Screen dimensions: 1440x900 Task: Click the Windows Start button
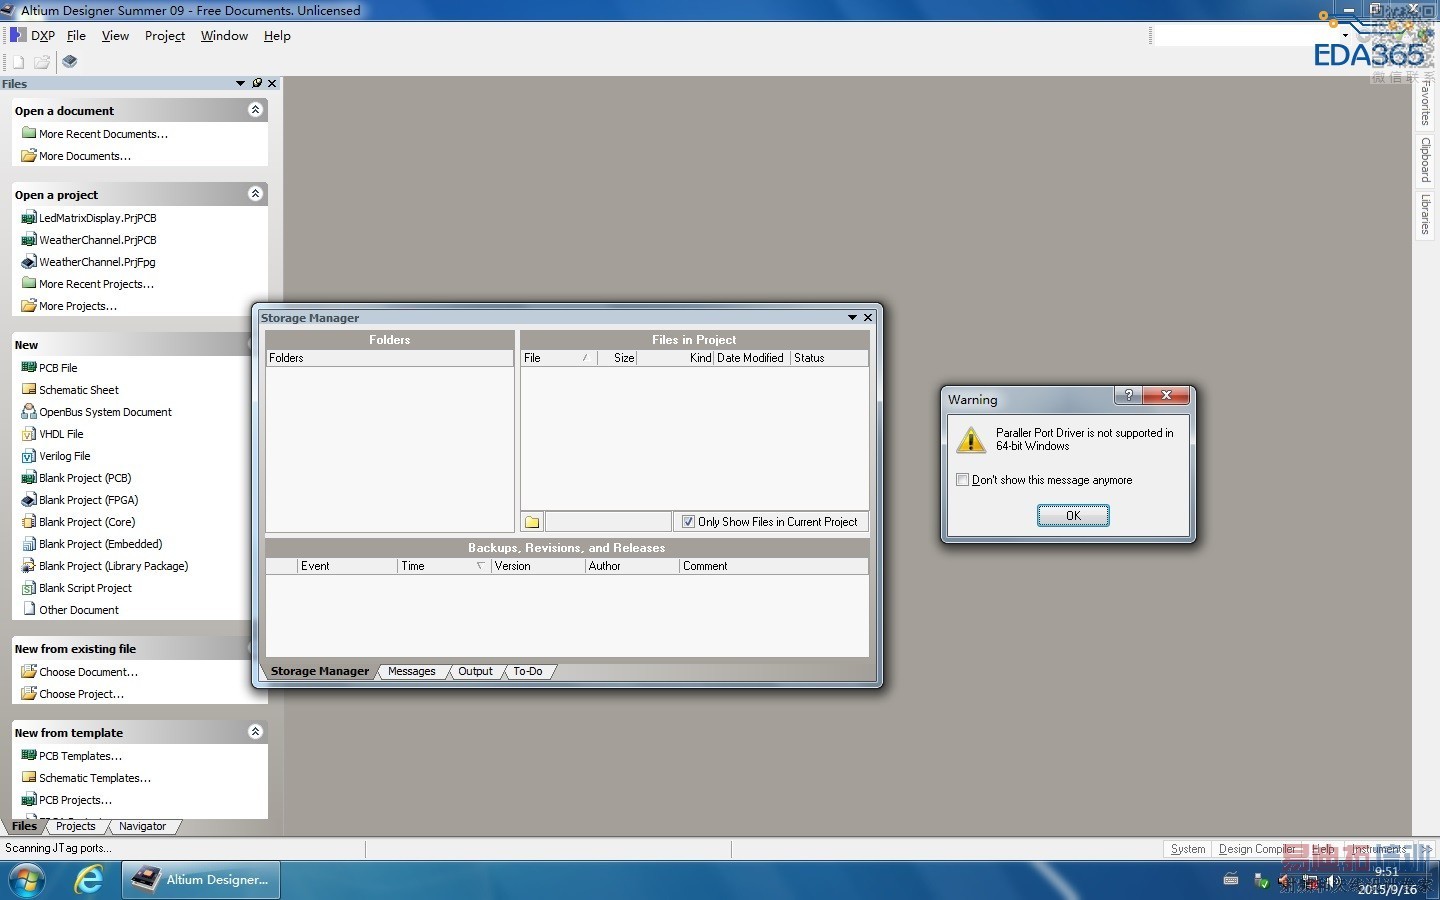click(27, 880)
